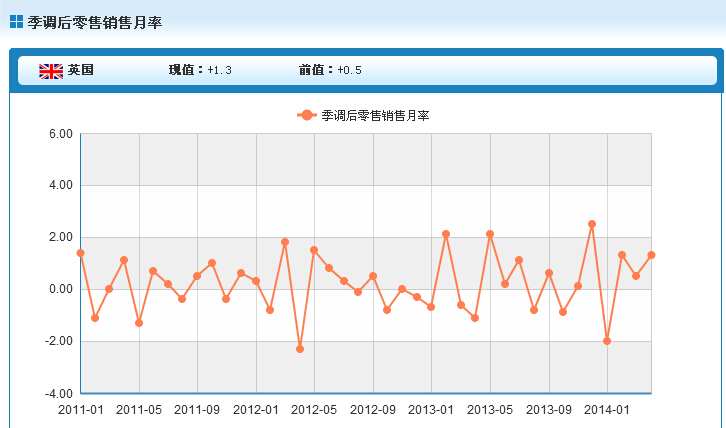Click the blue grid icon beside the page title
Screen dimensions: 726x428
(16, 21)
